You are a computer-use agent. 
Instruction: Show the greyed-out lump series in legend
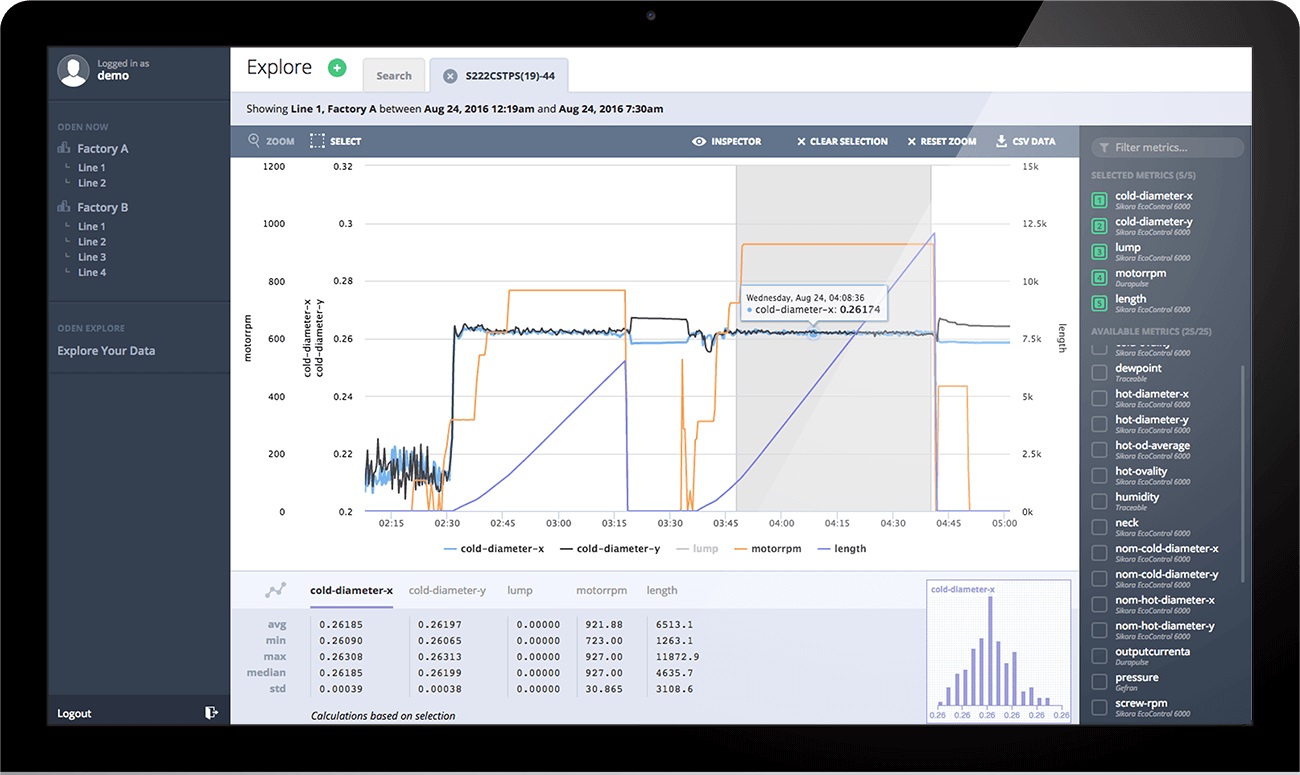tap(696, 549)
